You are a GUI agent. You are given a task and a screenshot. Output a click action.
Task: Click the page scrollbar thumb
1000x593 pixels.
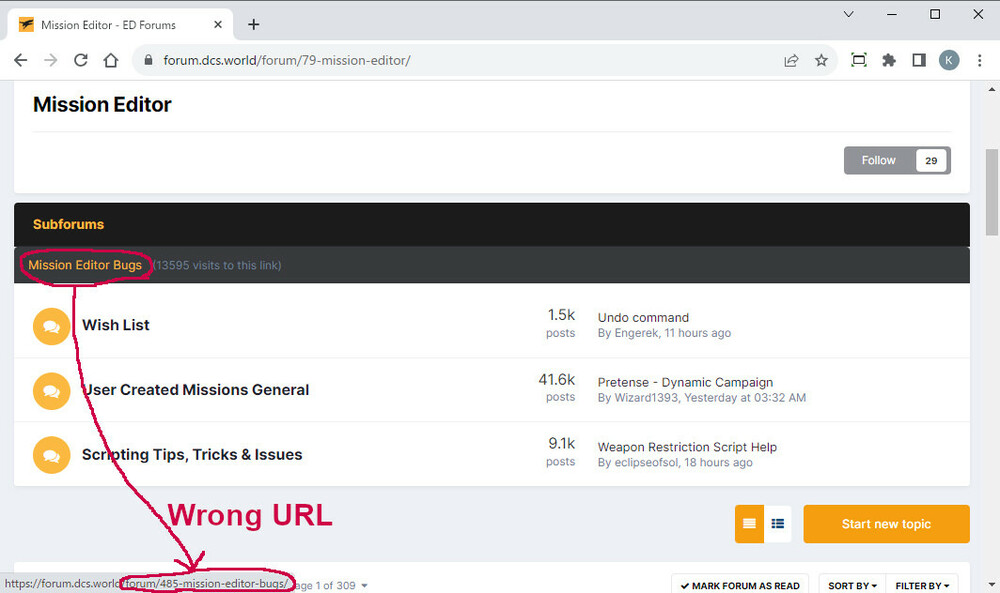[x=992, y=193]
